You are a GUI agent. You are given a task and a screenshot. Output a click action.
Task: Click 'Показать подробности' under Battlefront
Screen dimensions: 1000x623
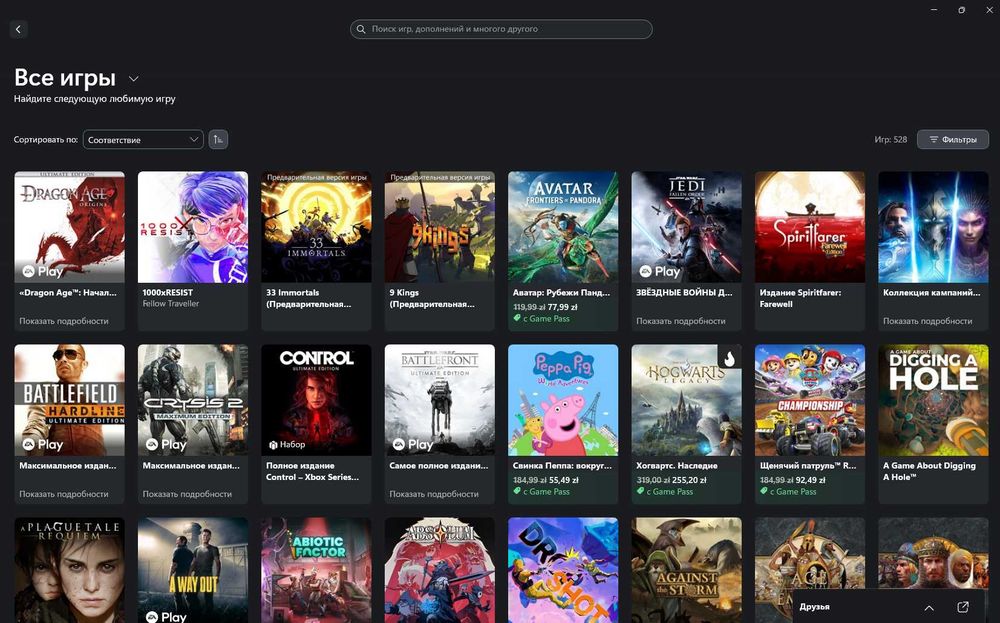point(434,494)
